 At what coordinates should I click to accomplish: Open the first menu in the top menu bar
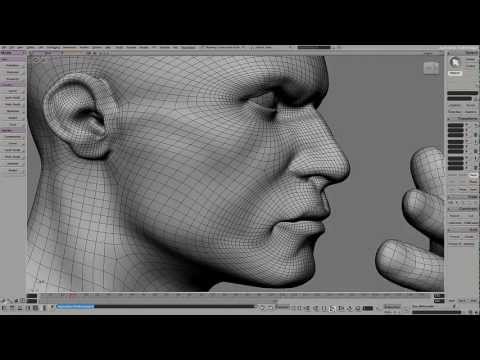tap(5, 47)
